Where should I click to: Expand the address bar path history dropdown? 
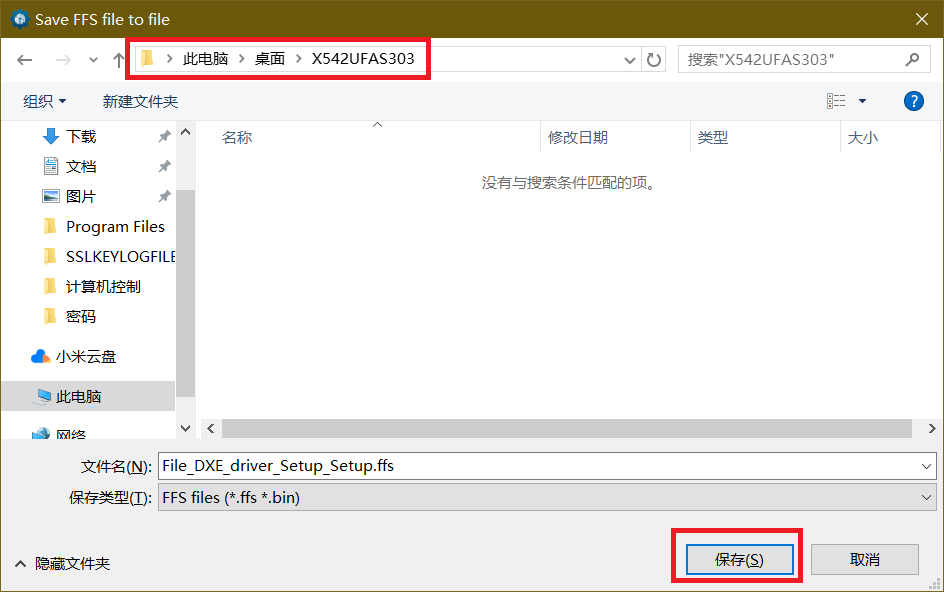pos(630,60)
